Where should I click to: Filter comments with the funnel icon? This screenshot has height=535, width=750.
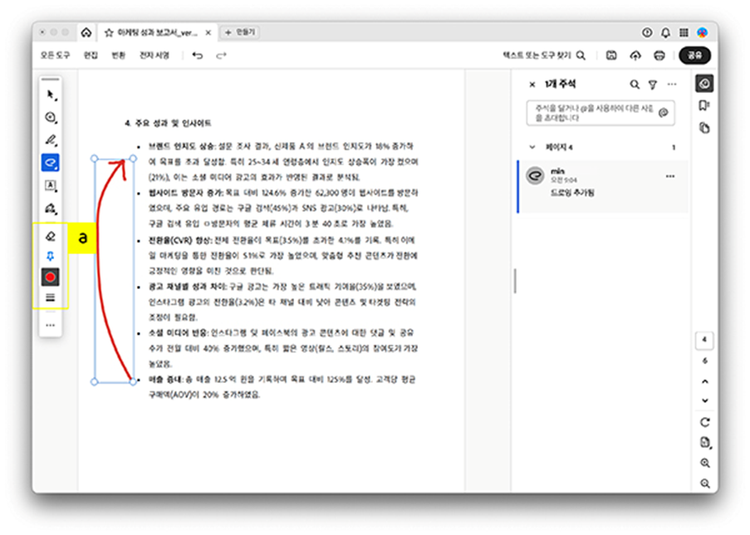pyautogui.click(x=652, y=85)
